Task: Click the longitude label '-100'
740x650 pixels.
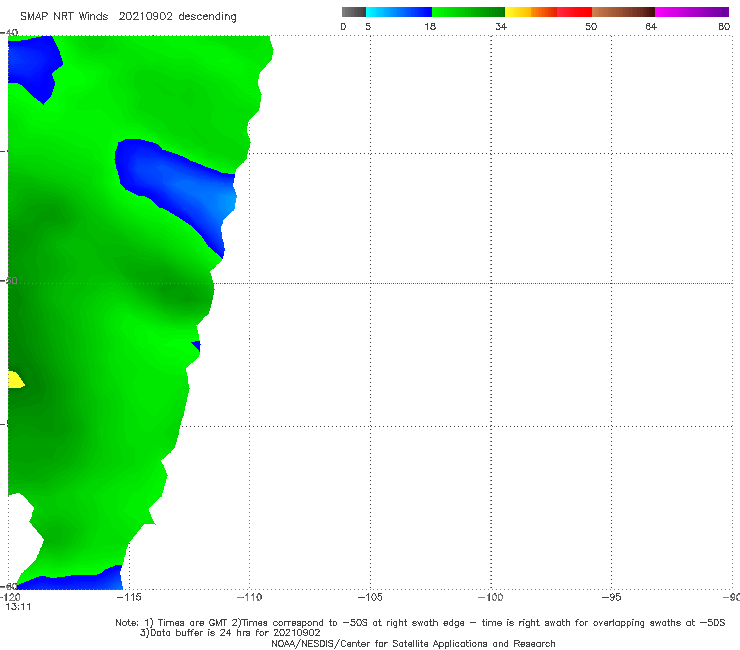Action: [491, 597]
